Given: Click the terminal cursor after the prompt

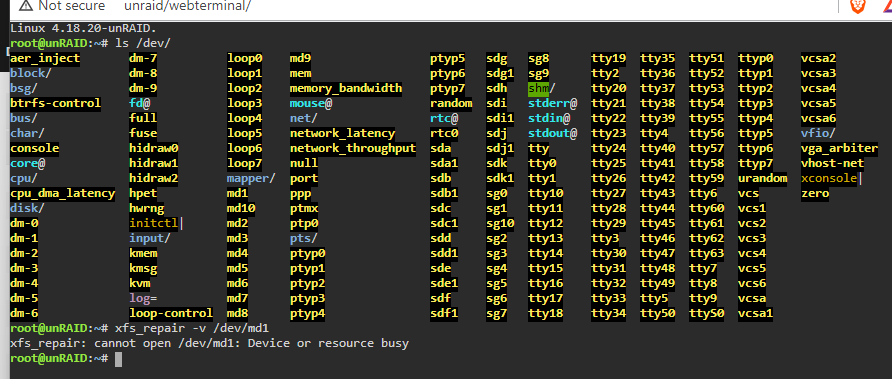Looking at the screenshot, I should (118, 359).
